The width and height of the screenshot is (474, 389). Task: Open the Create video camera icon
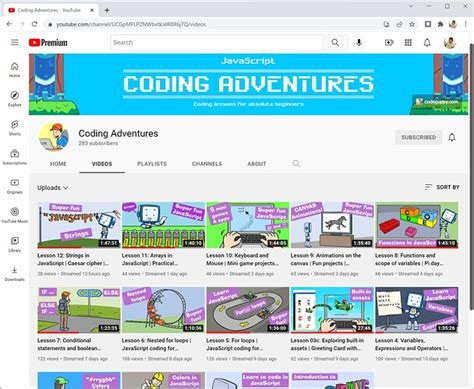389,42
